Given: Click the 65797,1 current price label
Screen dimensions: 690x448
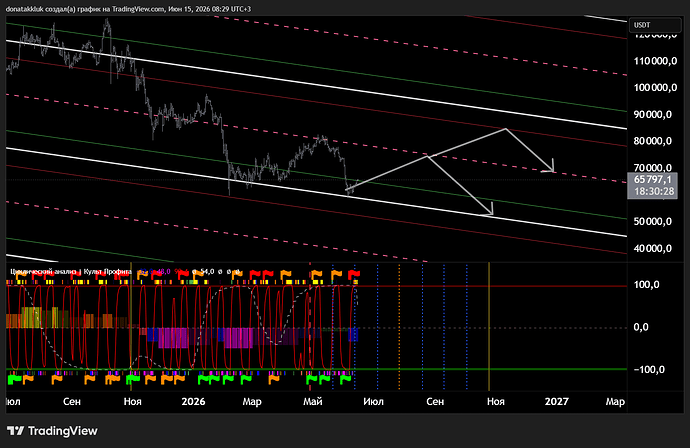Looking at the screenshot, I should [x=653, y=179].
